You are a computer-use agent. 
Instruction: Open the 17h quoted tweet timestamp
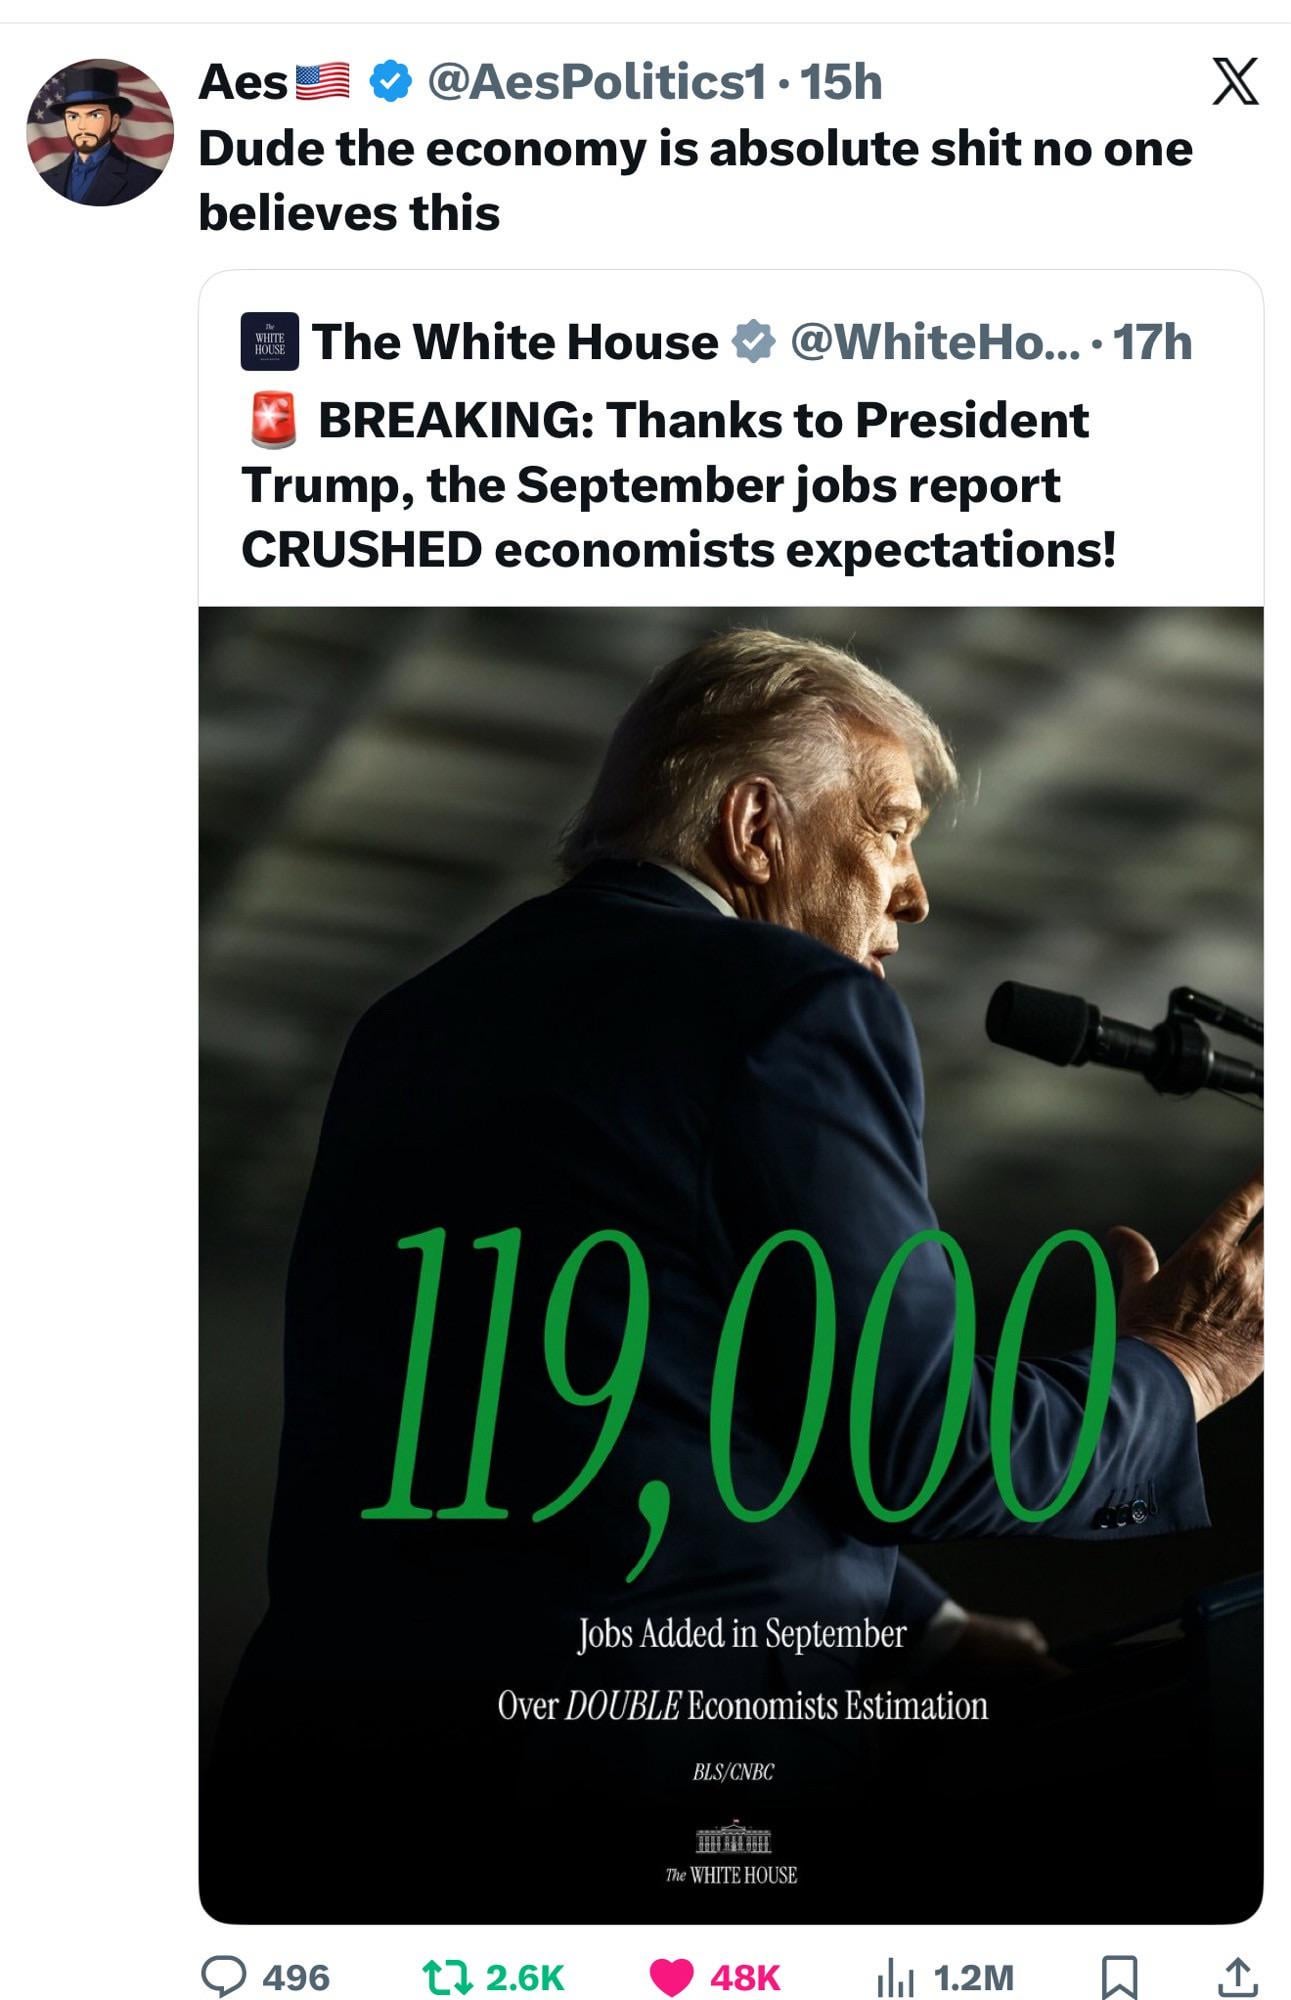tap(1152, 342)
